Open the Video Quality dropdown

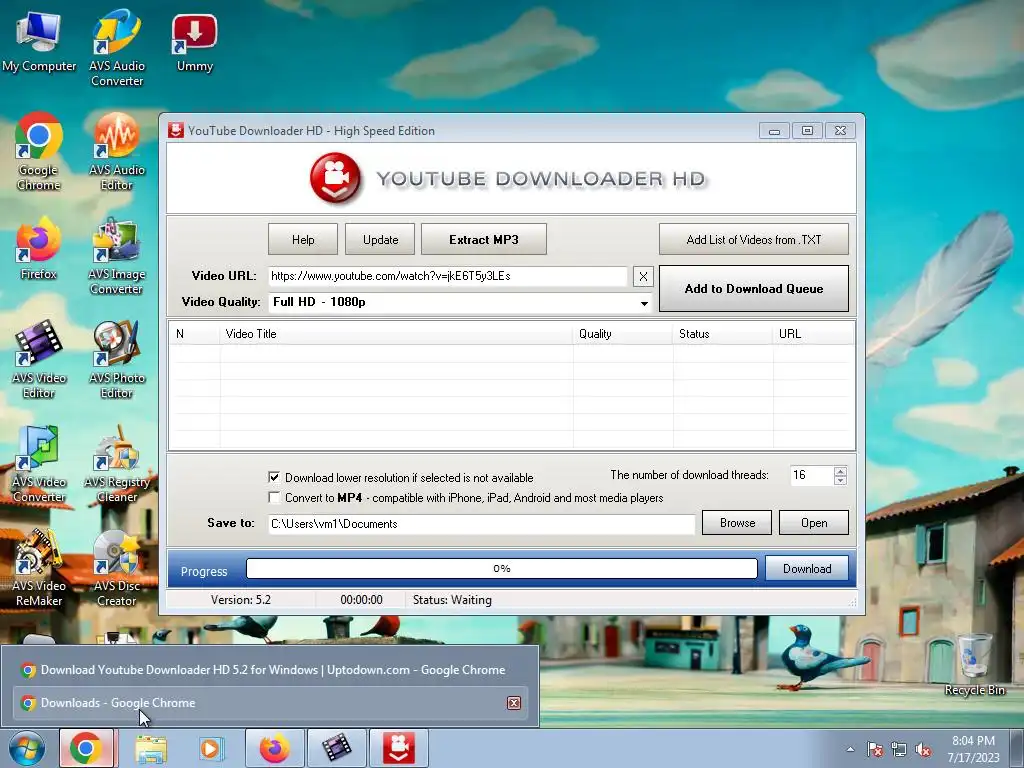644,302
